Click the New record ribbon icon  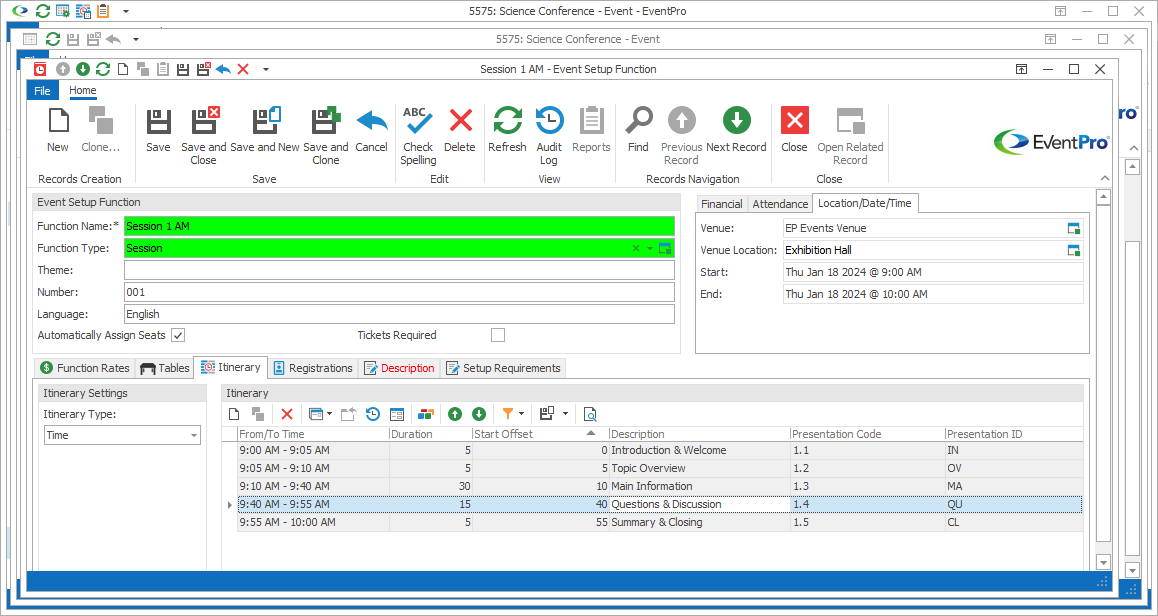click(x=58, y=129)
